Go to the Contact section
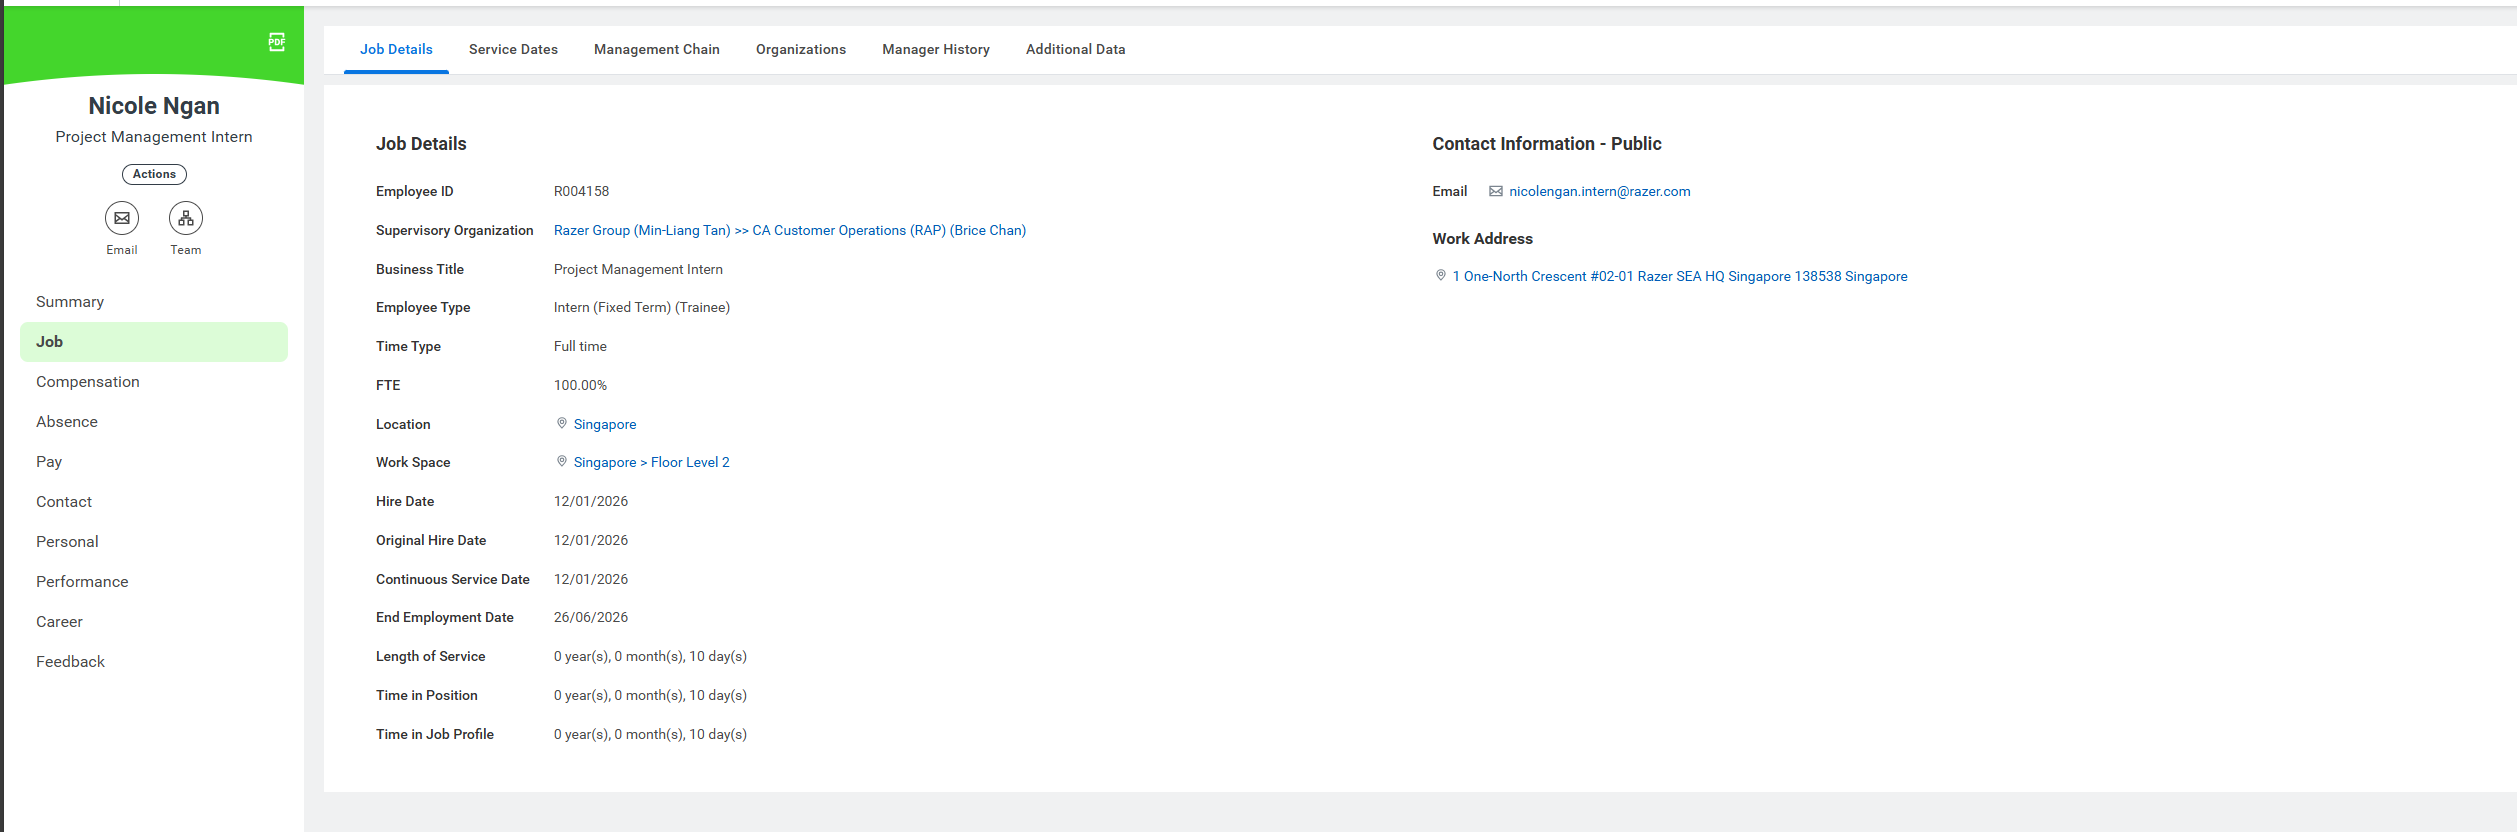 tap(154, 502)
